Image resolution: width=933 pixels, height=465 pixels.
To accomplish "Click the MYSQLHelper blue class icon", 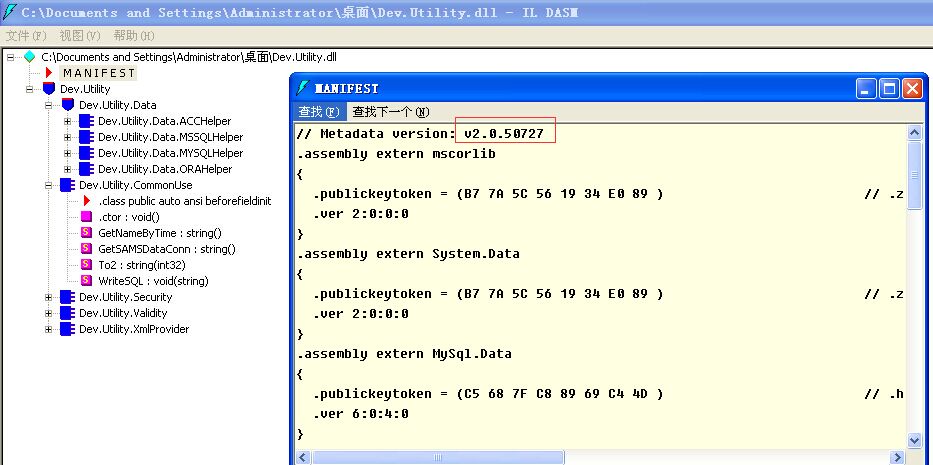I will click(86, 153).
